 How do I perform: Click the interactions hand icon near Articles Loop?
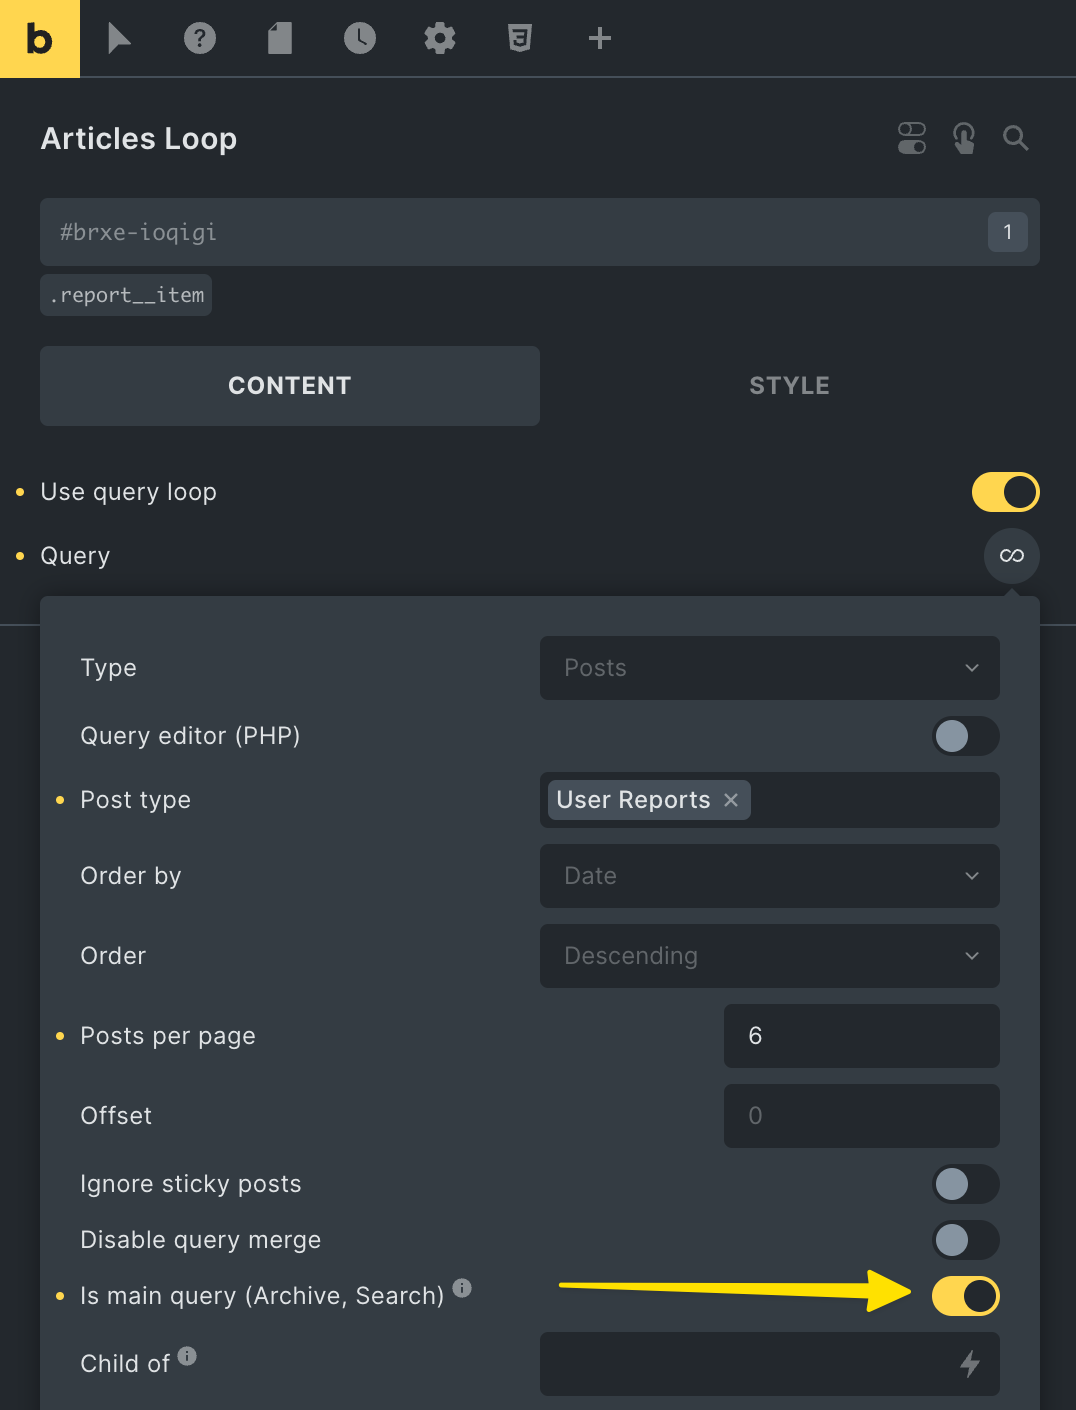(963, 138)
